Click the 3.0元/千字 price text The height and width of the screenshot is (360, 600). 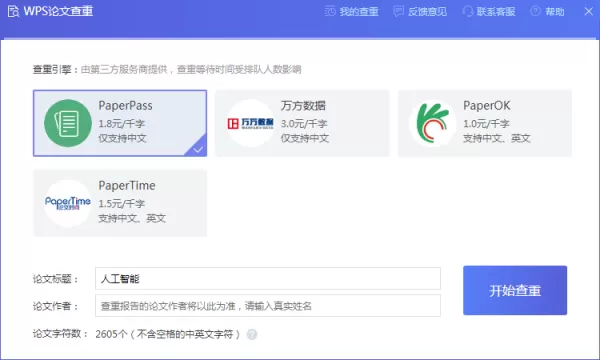pyautogui.click(x=304, y=124)
